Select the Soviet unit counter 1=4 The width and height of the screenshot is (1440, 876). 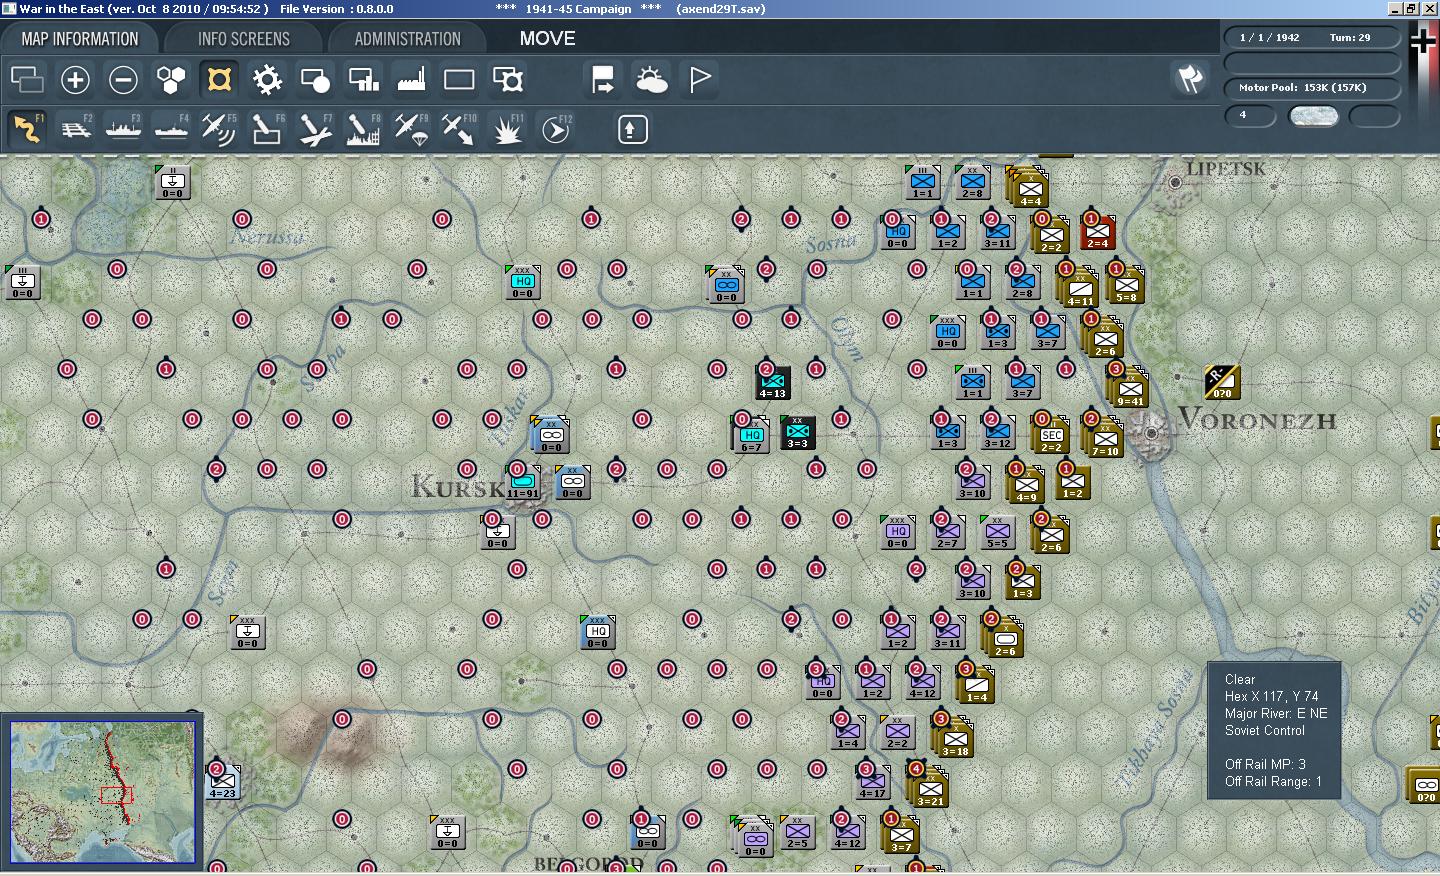pos(975,685)
